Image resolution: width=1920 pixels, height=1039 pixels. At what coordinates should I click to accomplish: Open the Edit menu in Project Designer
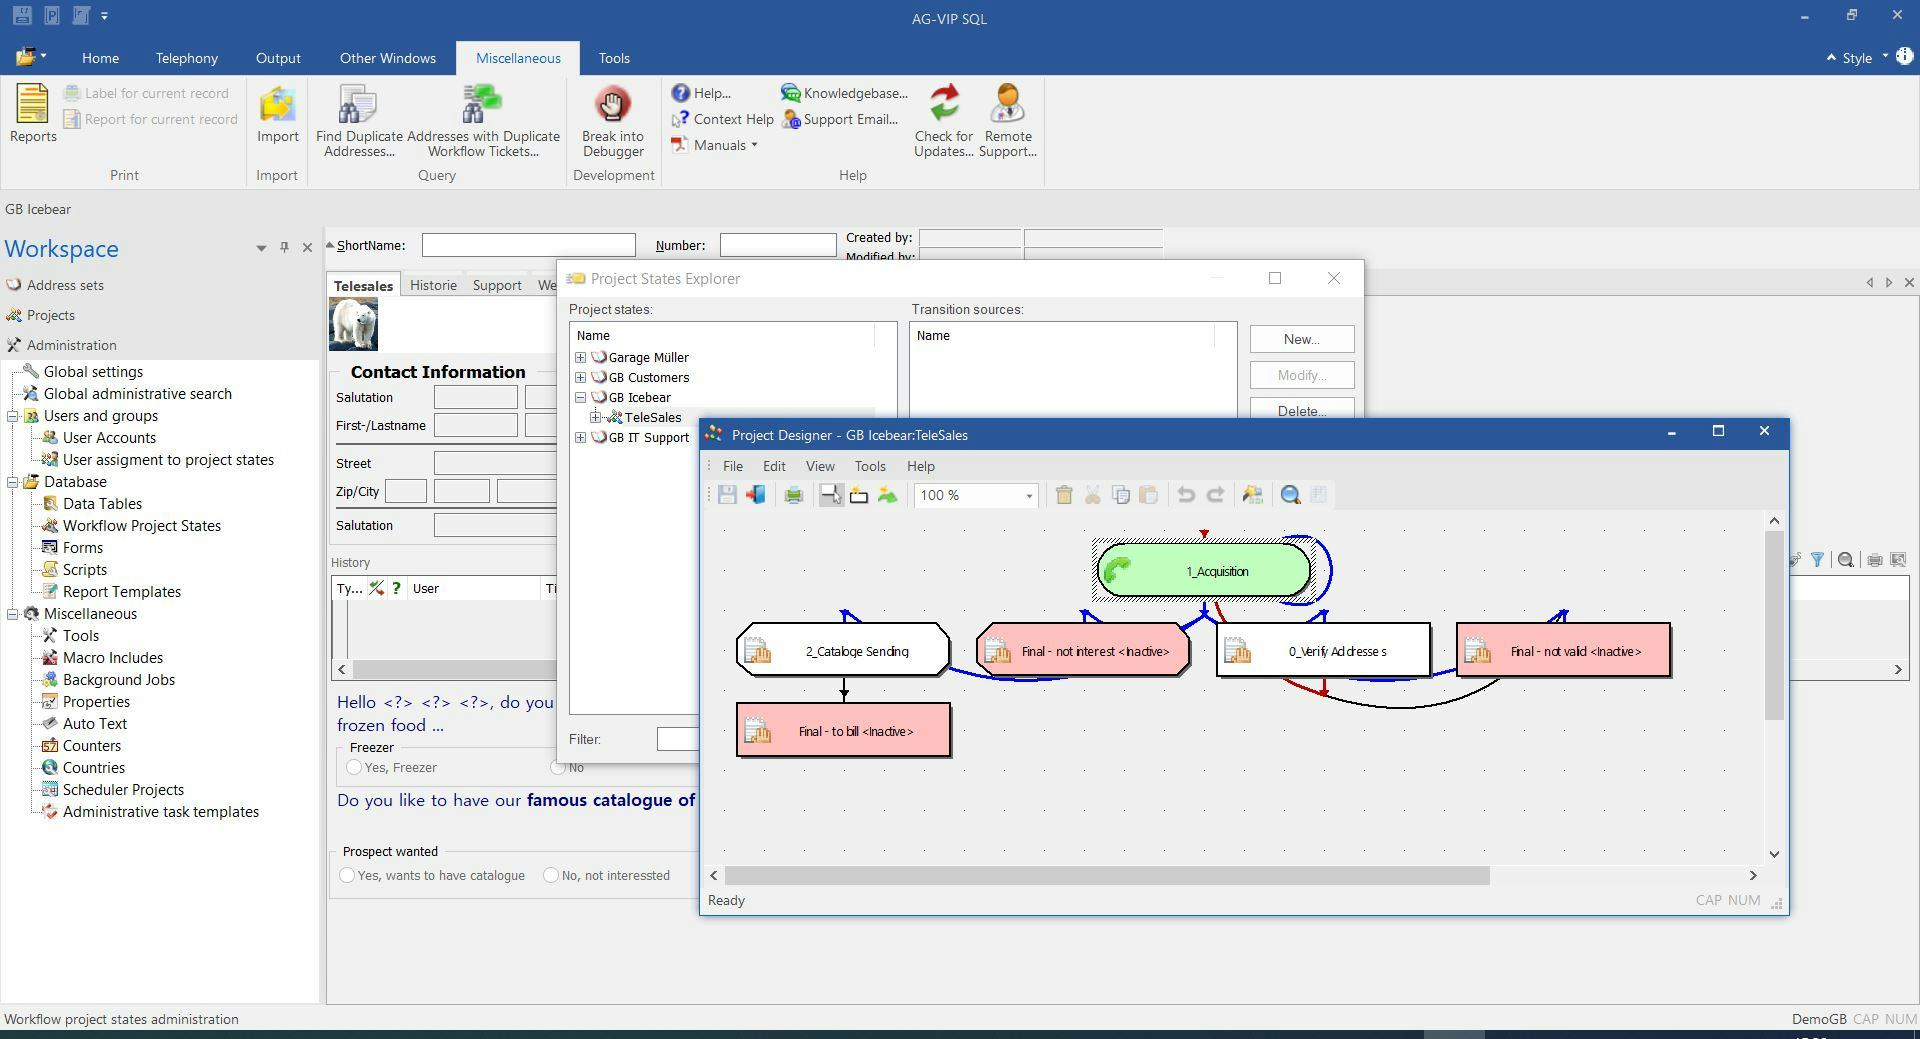(774, 466)
